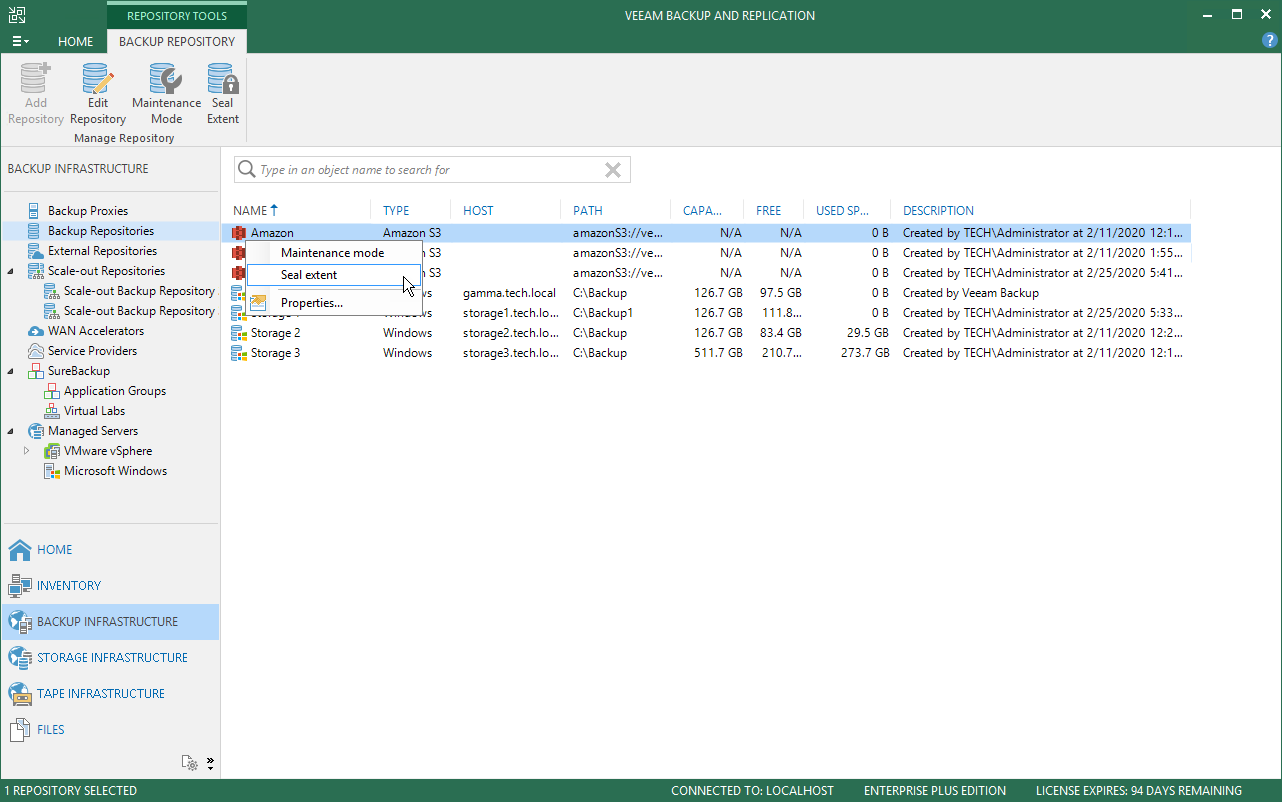This screenshot has width=1282, height=802.
Task: Switch to the BACKUP REPOSITORY ribbon tab
Action: [x=177, y=42]
